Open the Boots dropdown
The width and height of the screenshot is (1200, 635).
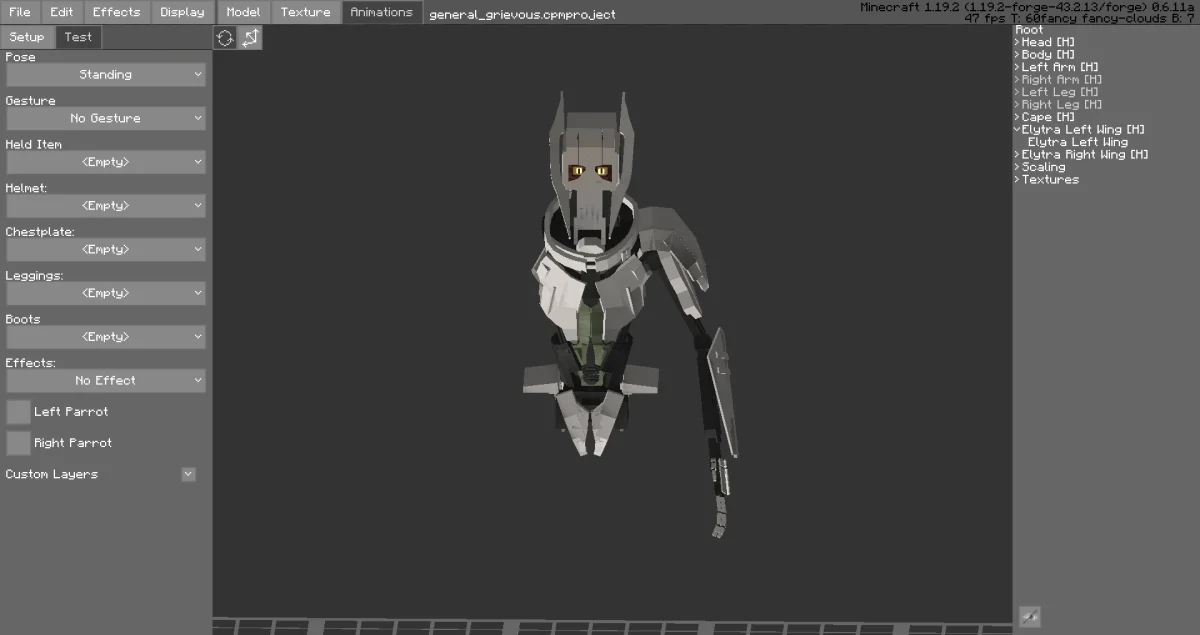tap(106, 337)
